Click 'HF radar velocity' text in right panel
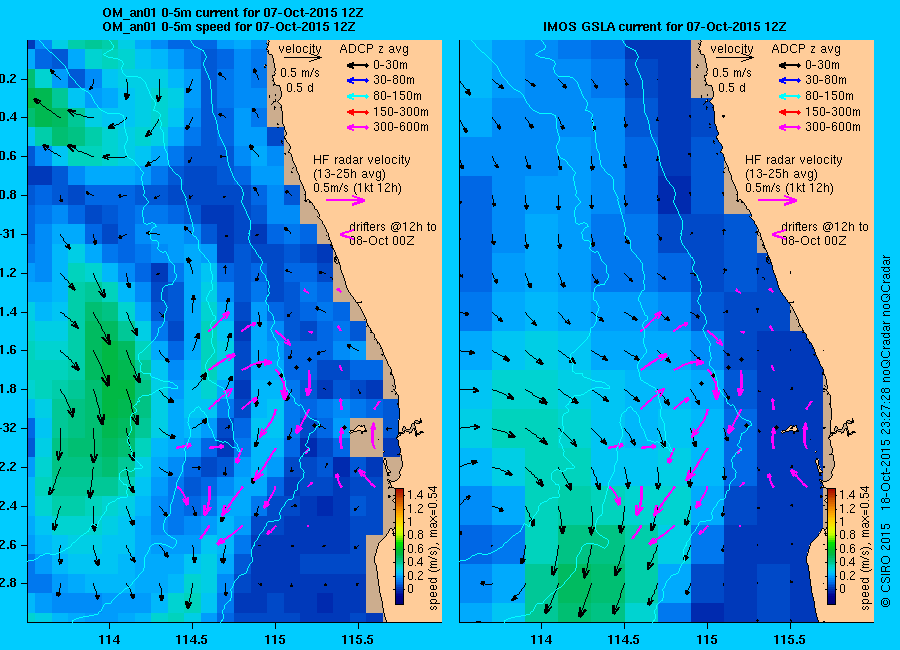900x650 pixels. click(x=794, y=160)
